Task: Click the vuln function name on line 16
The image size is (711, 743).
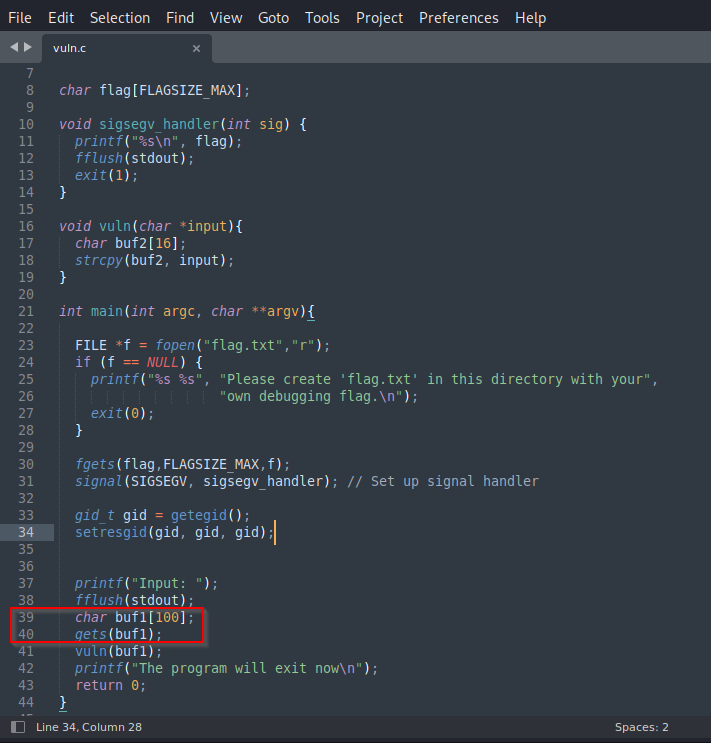Action: click(x=115, y=227)
